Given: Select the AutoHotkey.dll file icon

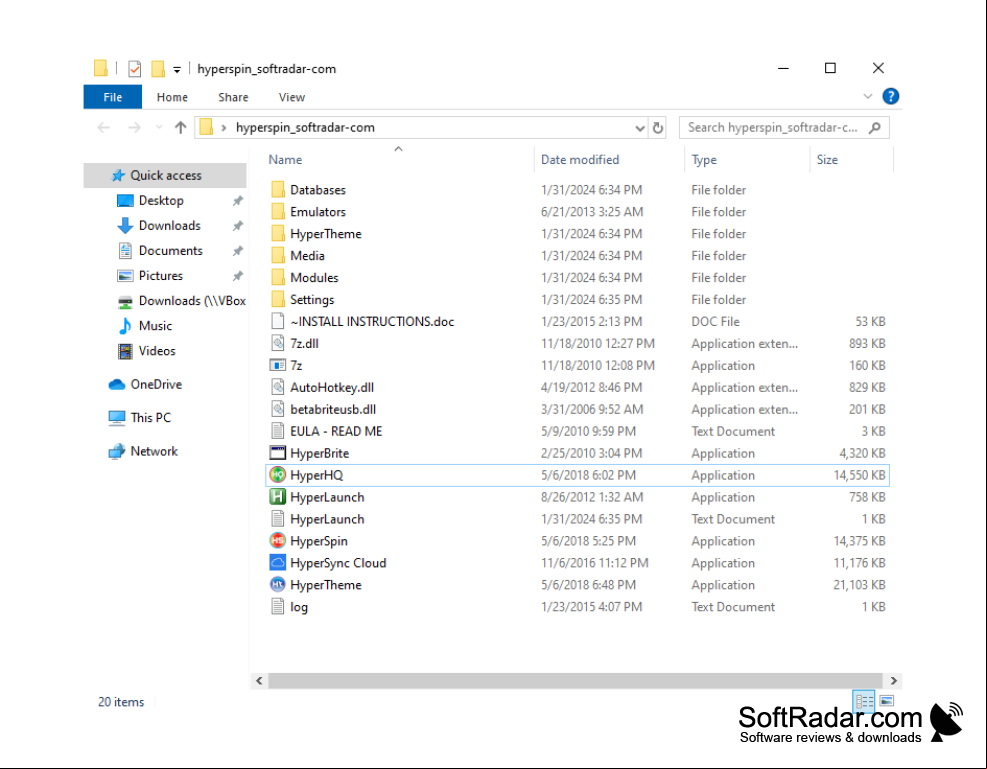Looking at the screenshot, I should coord(278,388).
